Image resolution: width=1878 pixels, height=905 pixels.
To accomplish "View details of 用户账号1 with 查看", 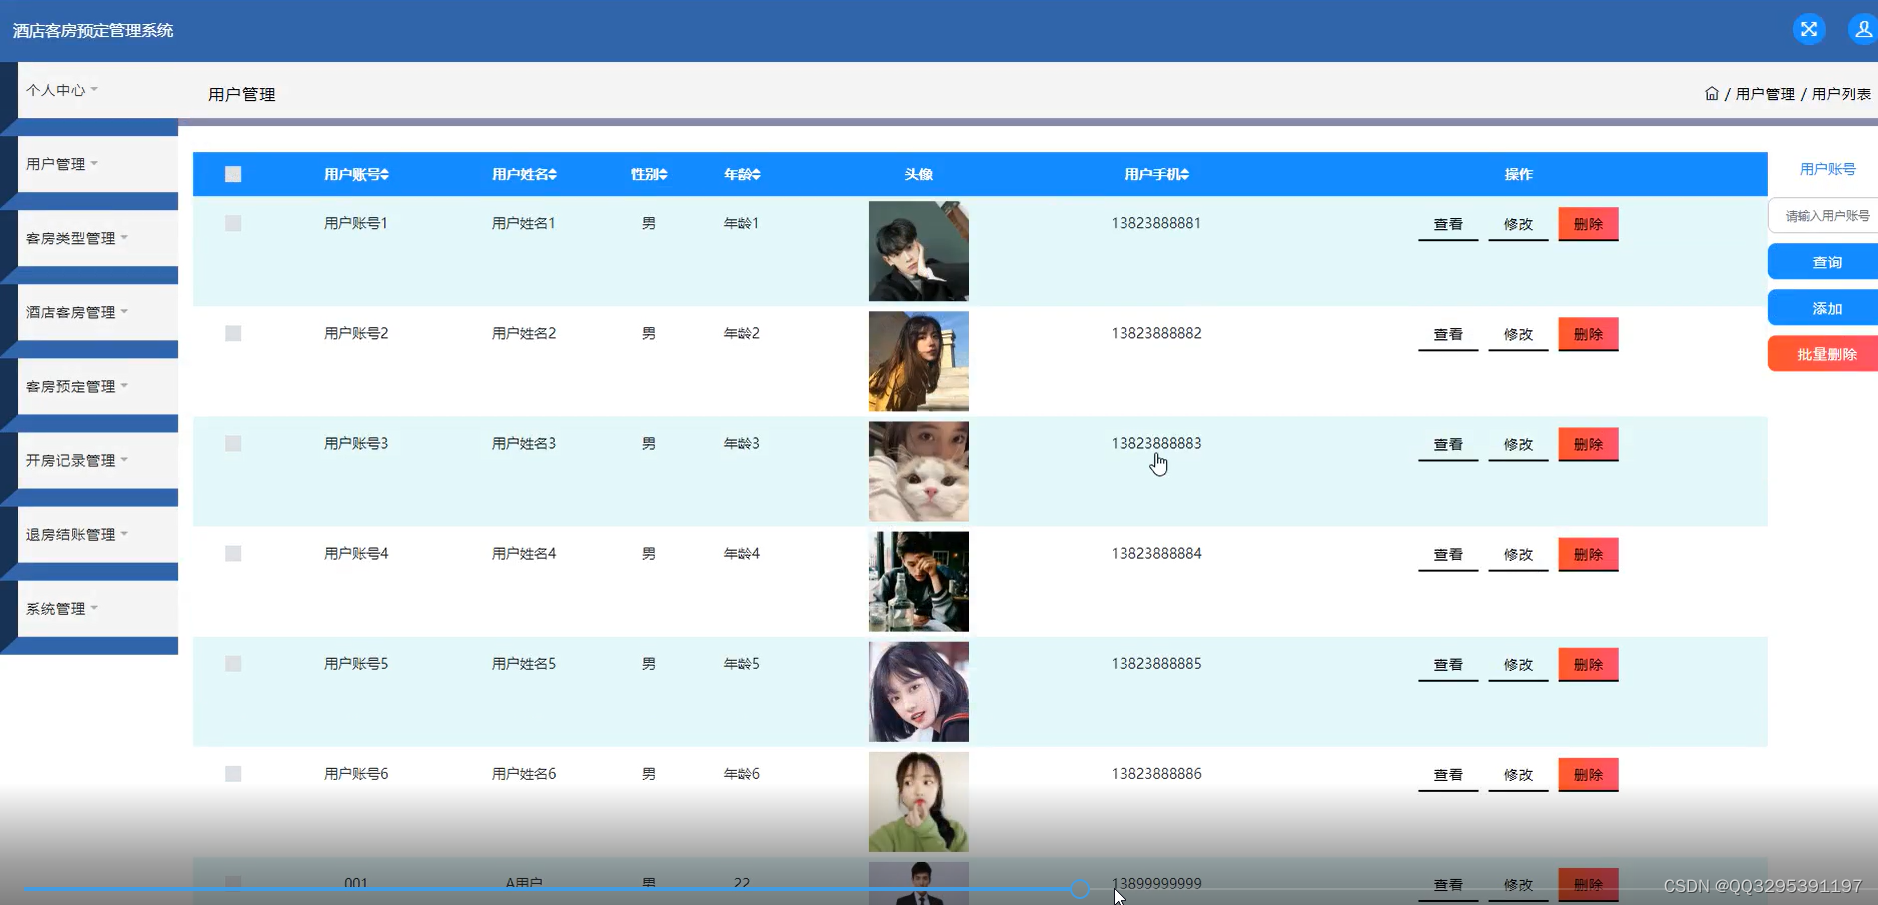I will coord(1448,224).
